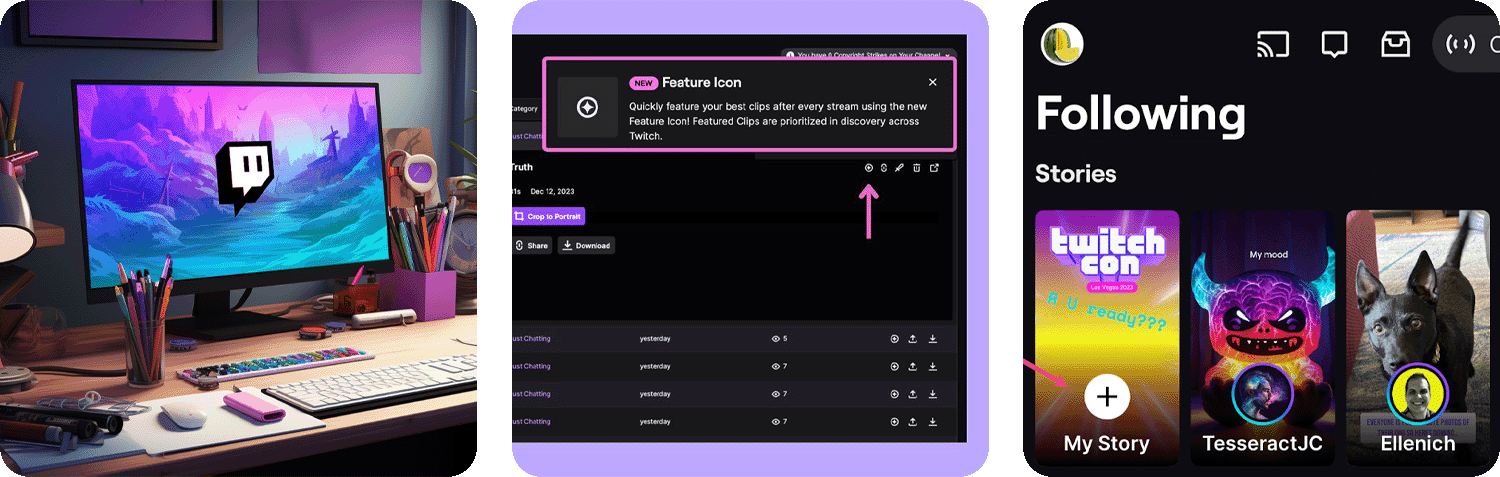Screen dimensions: 1500x477
Task: Click the Download button beside Share
Action: (x=586, y=245)
